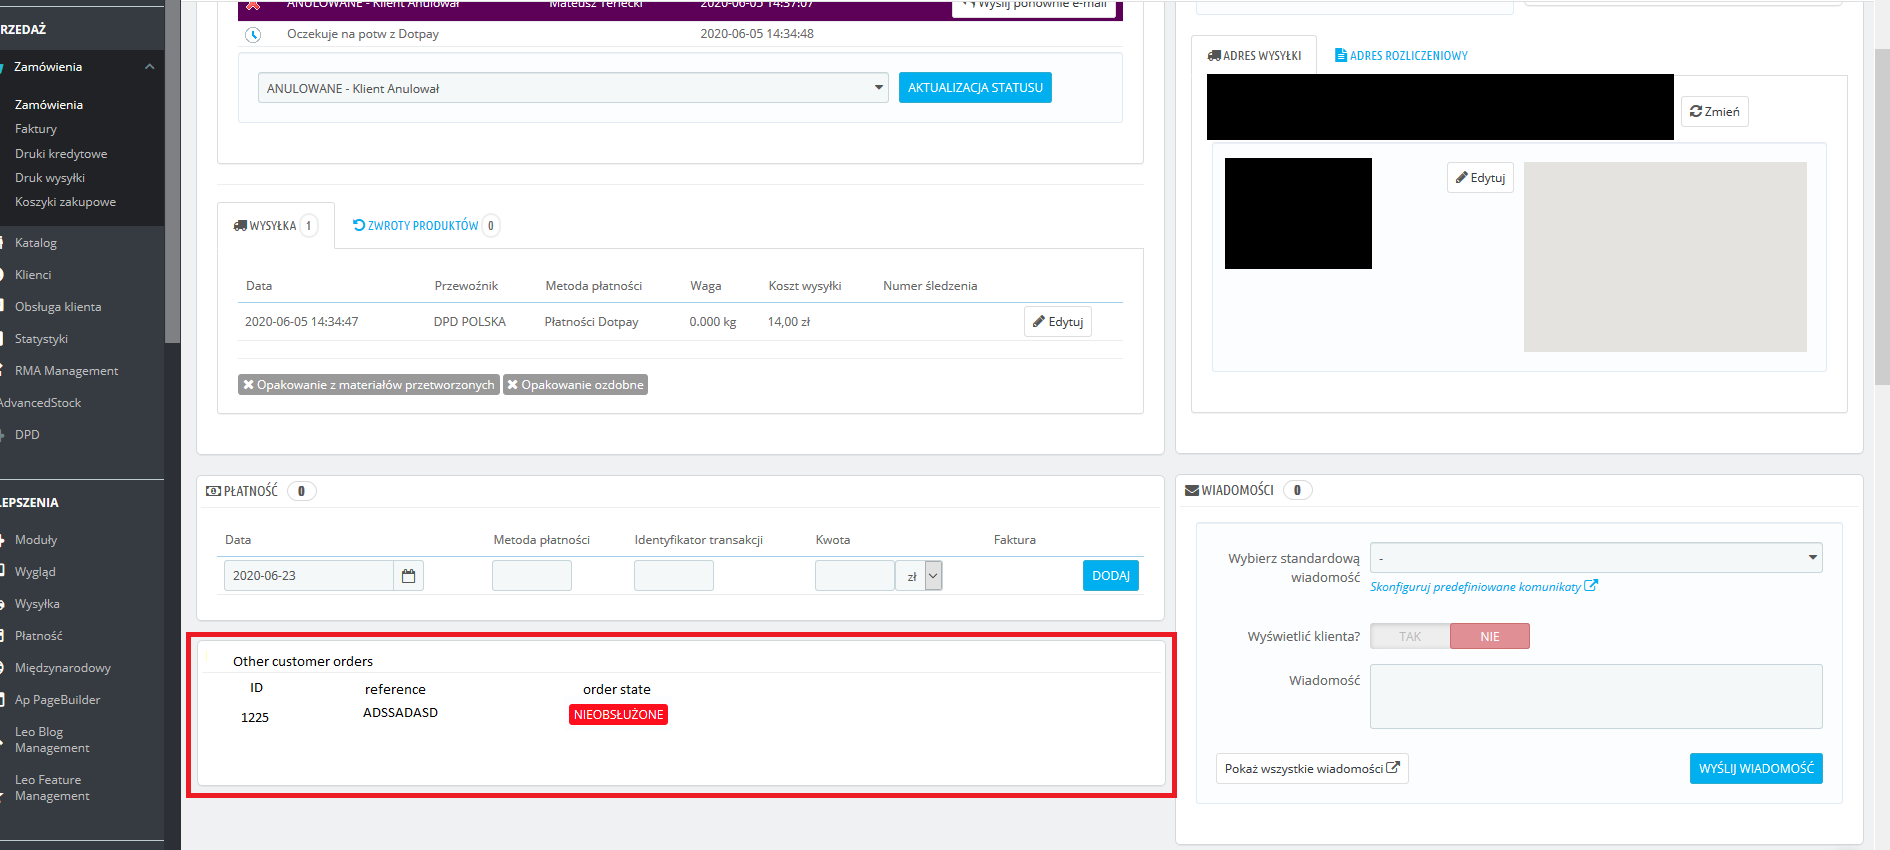This screenshot has width=1890, height=850.
Task: Switch to ADRES ROZLICZENIOWY tab
Action: pyautogui.click(x=1401, y=56)
